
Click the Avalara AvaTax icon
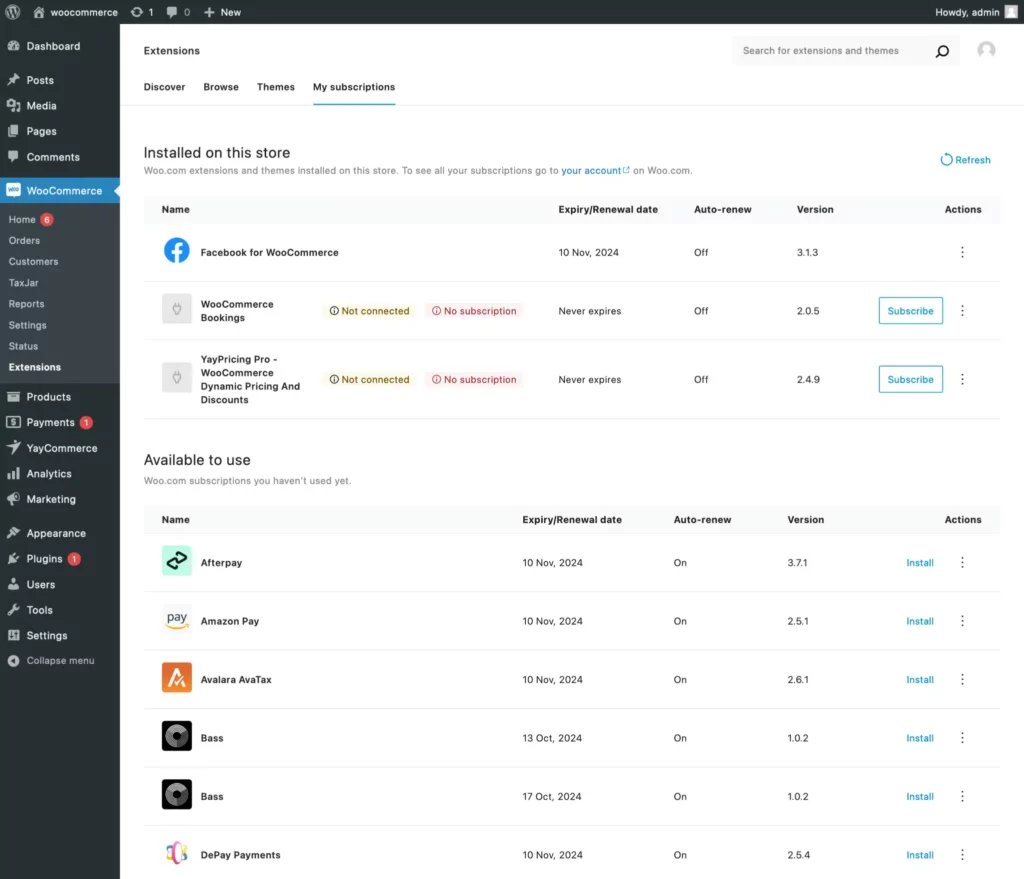[x=177, y=678]
